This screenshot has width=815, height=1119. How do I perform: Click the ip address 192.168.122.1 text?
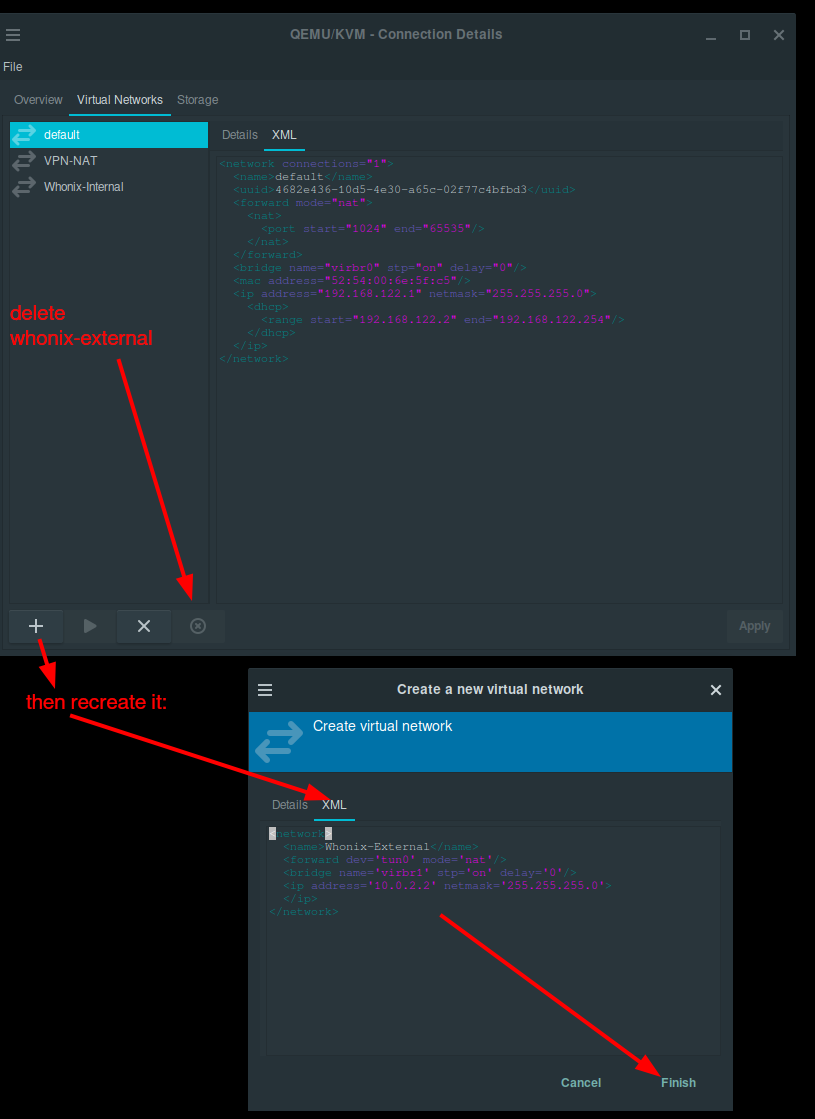coord(370,293)
